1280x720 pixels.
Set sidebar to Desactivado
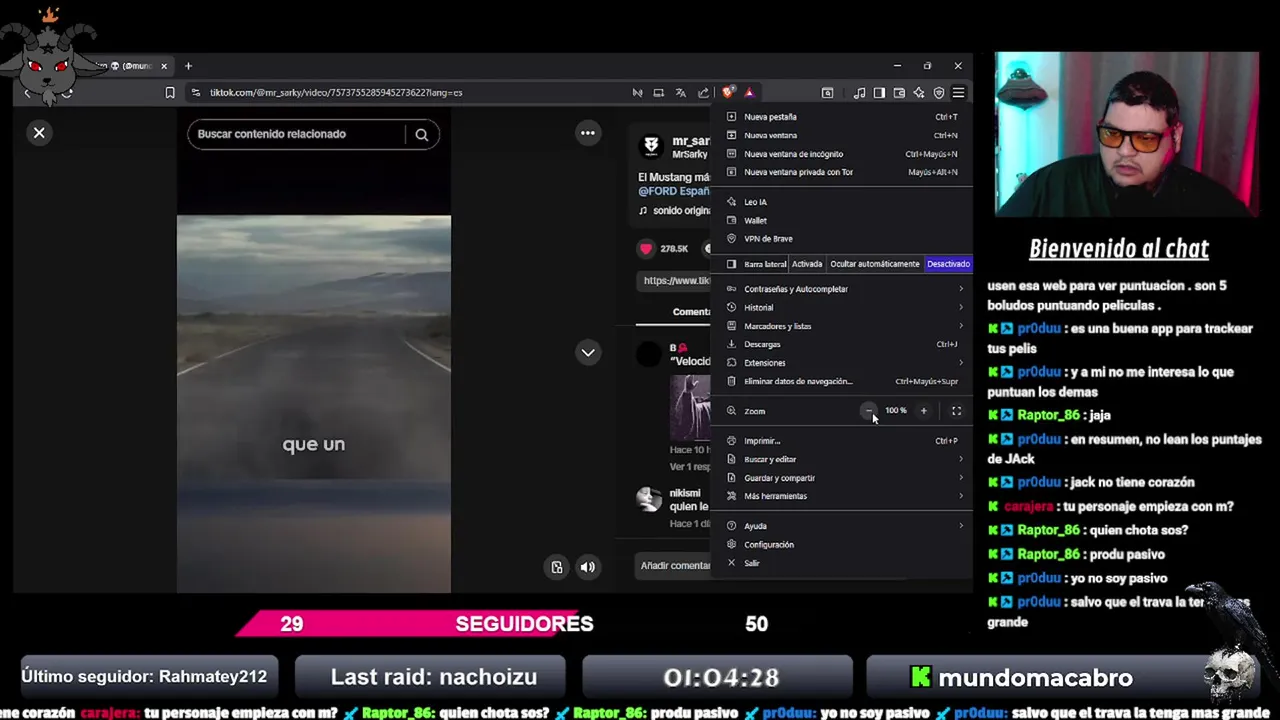948,264
